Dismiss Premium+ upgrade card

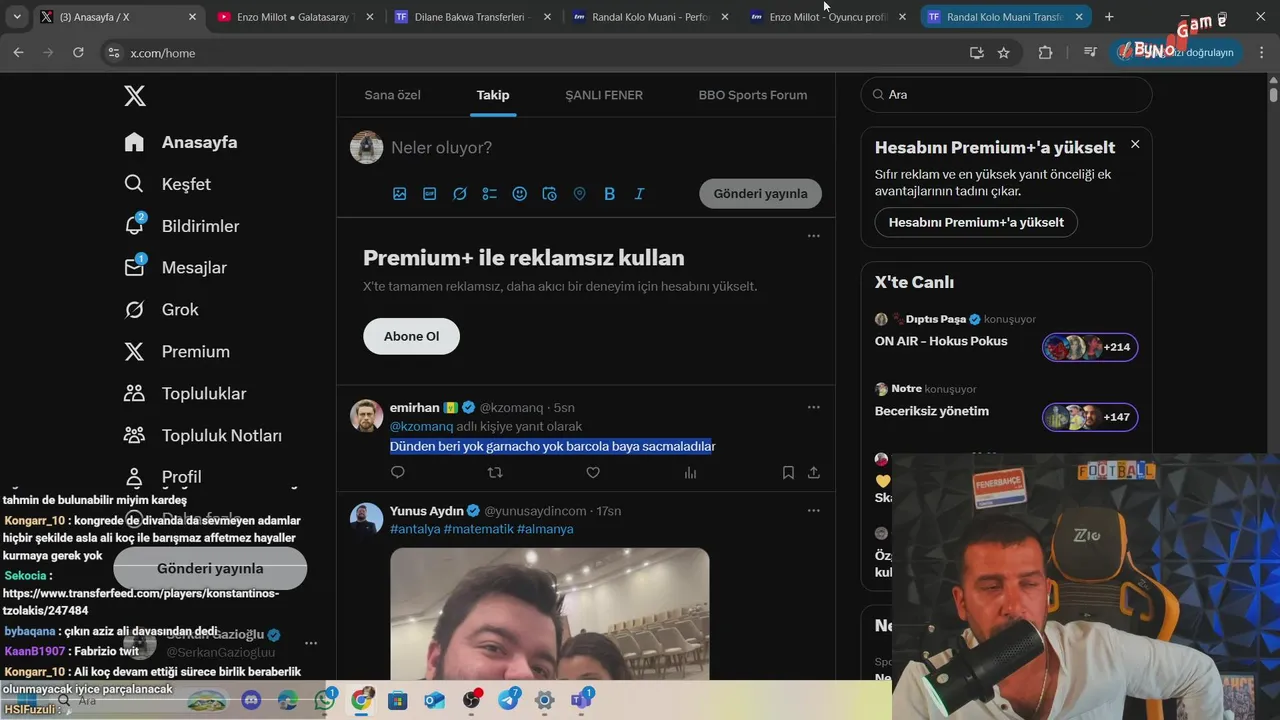tap(1135, 145)
